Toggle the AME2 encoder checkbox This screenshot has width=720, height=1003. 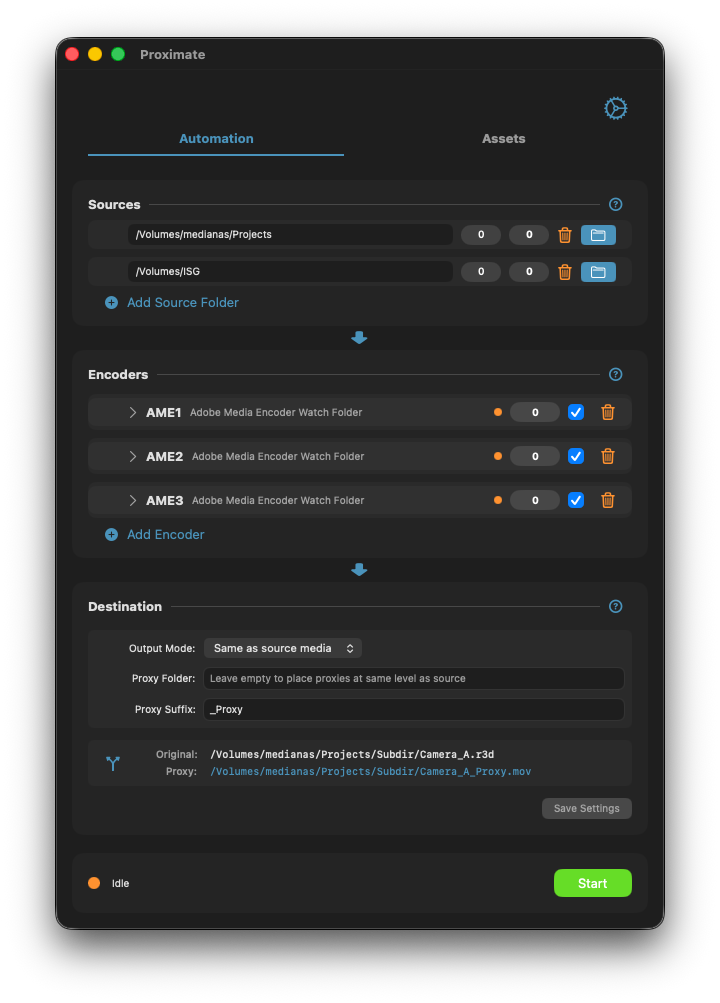pos(575,456)
